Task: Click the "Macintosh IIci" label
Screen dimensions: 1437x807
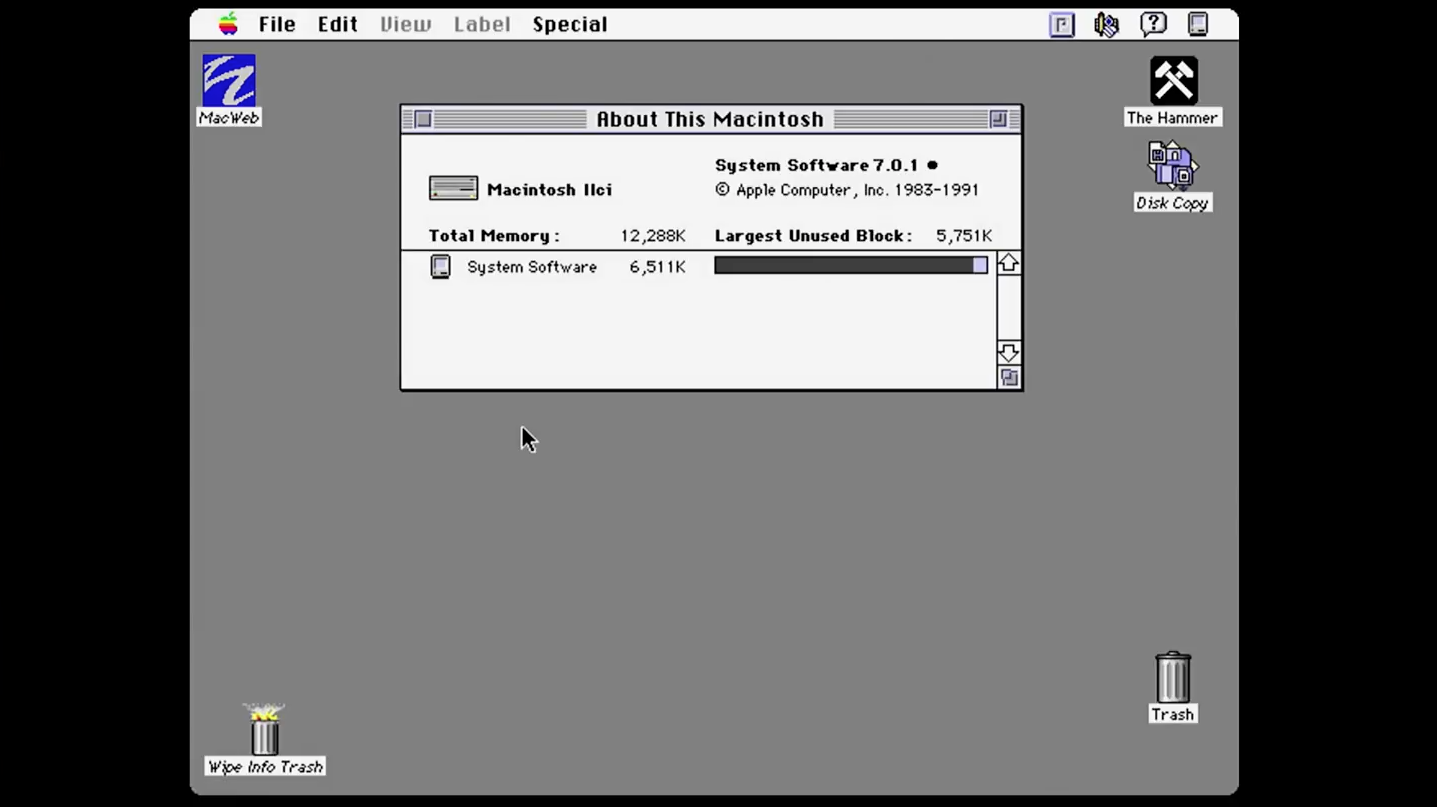Action: 549,189
